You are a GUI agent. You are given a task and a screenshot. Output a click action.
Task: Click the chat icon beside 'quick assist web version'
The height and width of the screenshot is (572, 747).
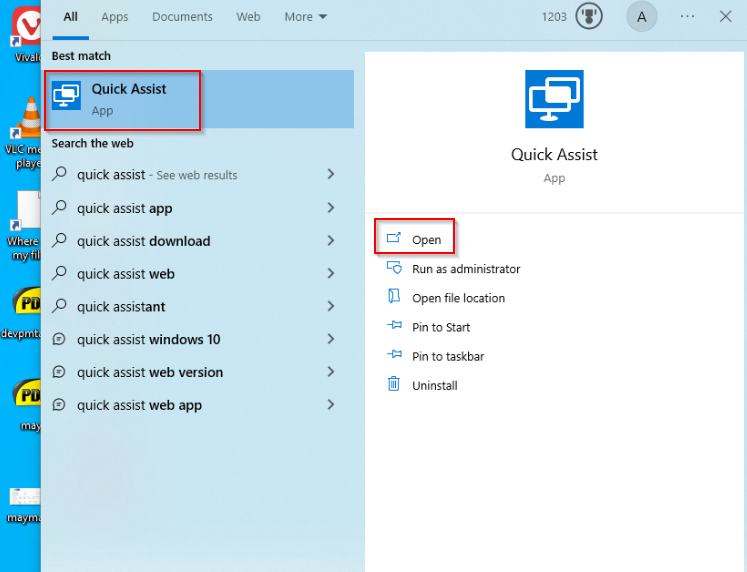point(59,372)
